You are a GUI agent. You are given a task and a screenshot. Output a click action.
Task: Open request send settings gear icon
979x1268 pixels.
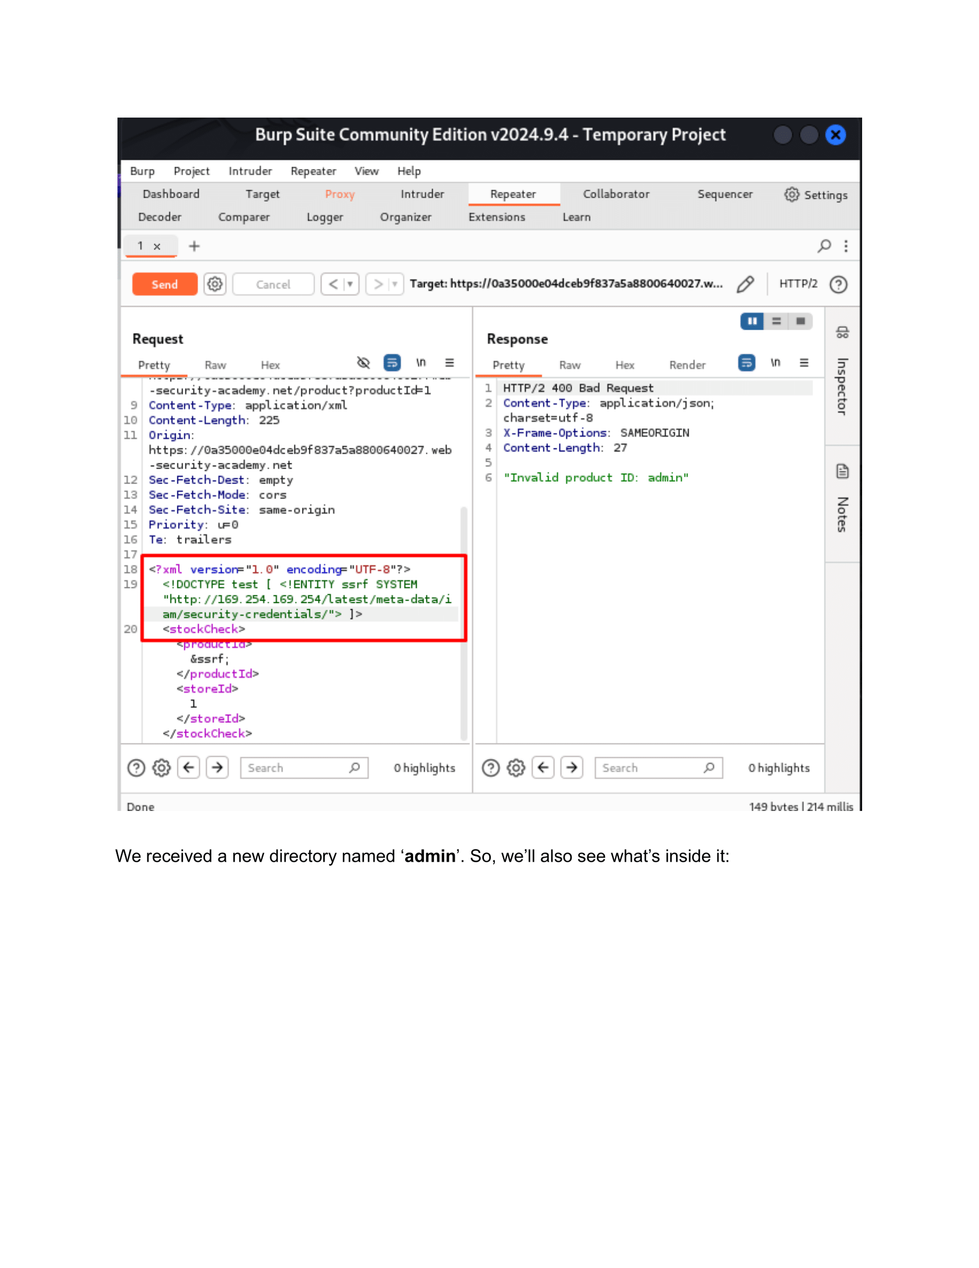pos(215,284)
